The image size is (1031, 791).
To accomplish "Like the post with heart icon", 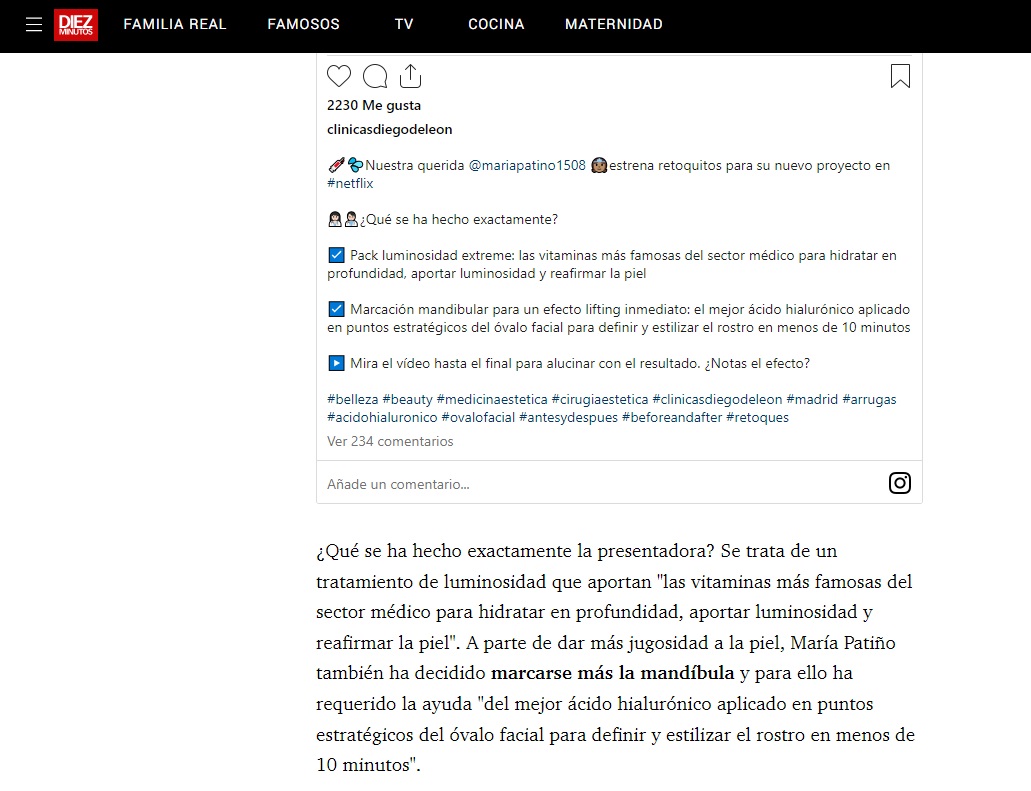I will tap(339, 76).
